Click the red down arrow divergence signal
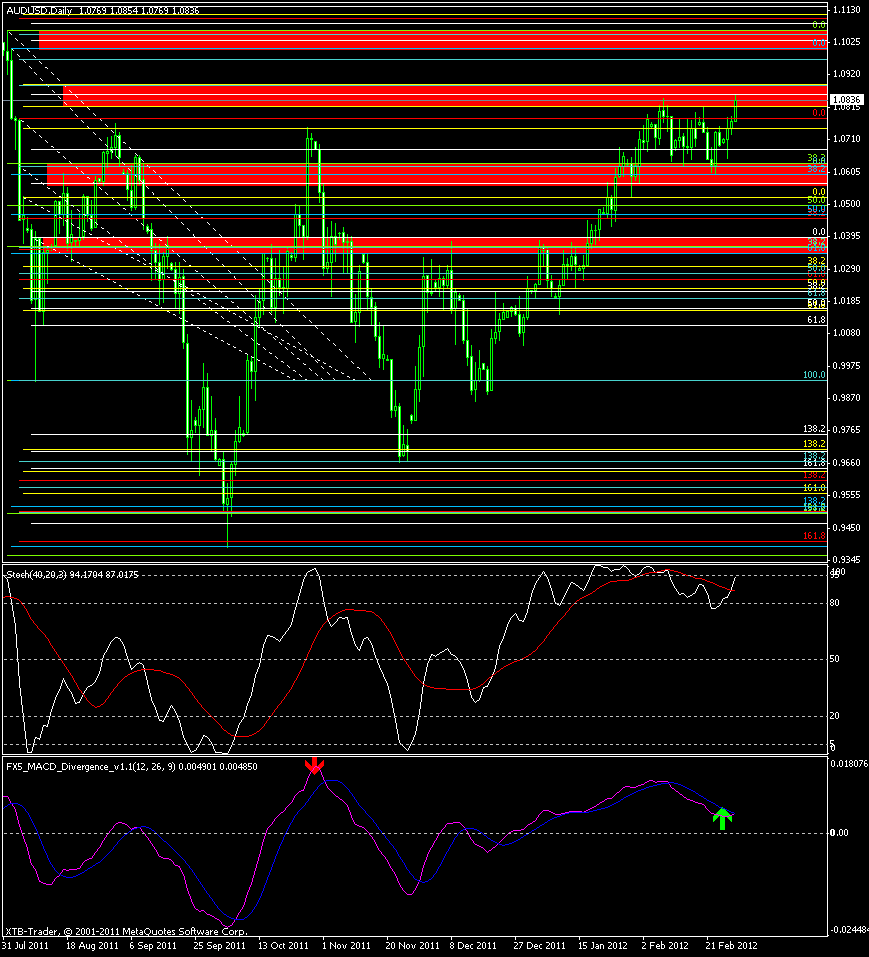 coord(314,766)
